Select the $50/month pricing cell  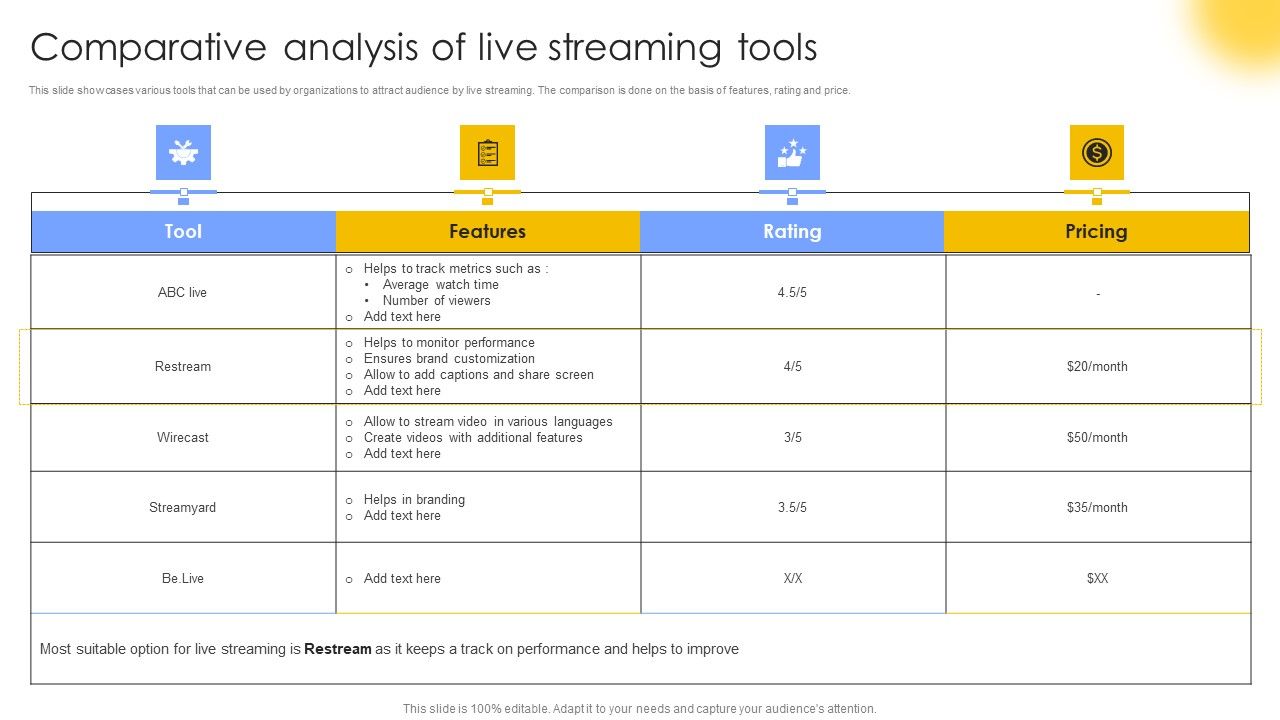pyautogui.click(x=1098, y=437)
